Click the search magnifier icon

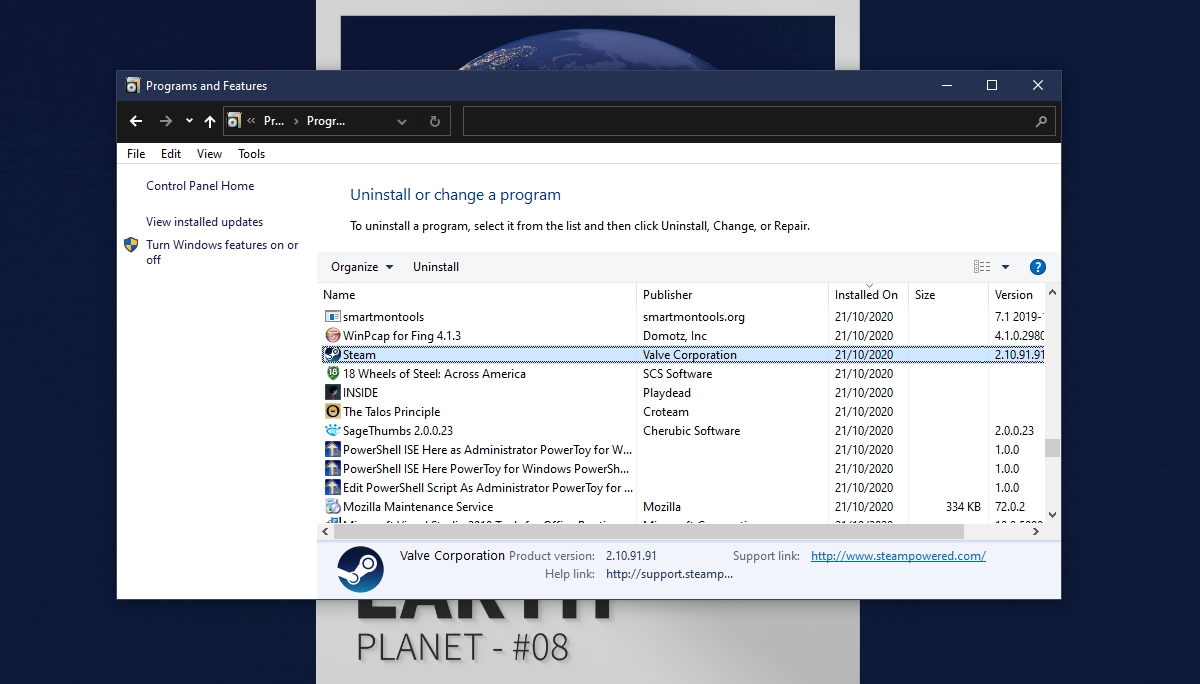(x=1041, y=122)
